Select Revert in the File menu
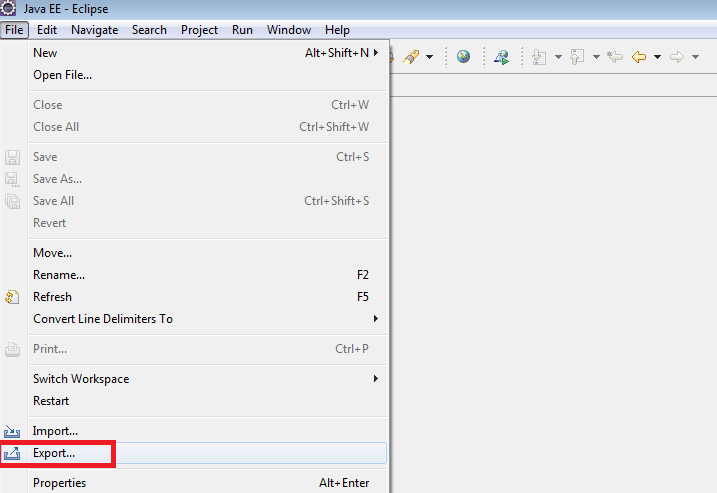717x493 pixels. (x=208, y=223)
